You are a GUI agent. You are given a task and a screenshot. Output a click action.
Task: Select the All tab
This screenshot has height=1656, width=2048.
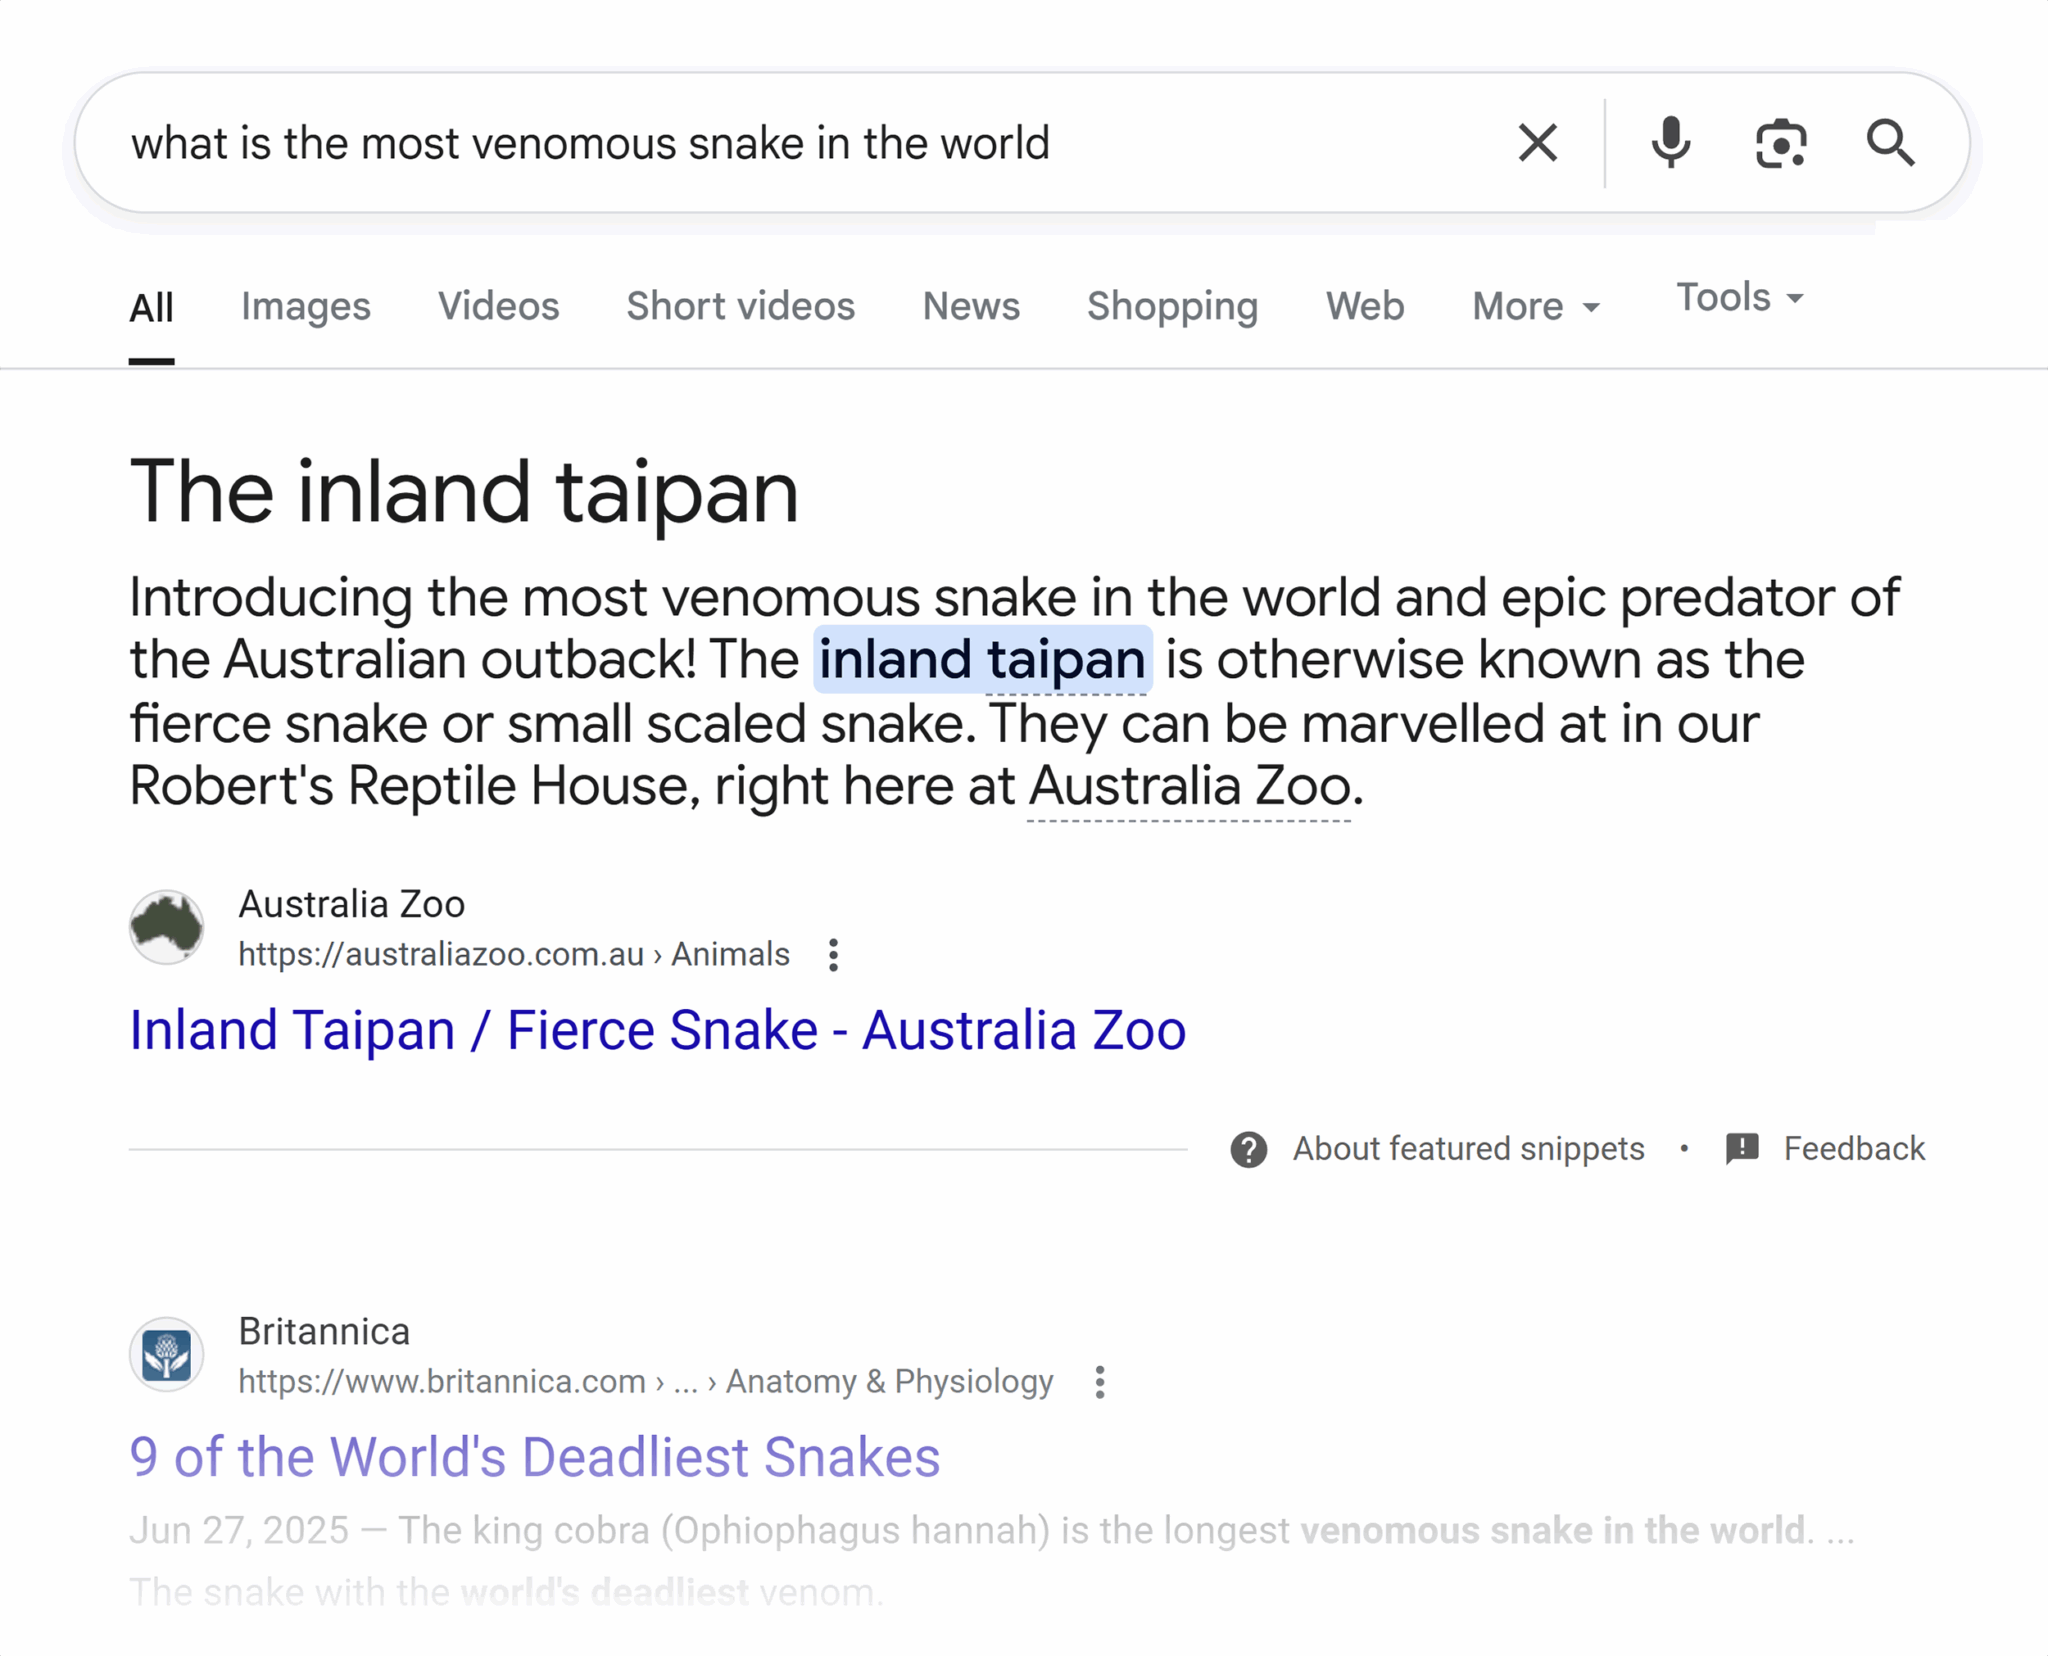tap(151, 307)
